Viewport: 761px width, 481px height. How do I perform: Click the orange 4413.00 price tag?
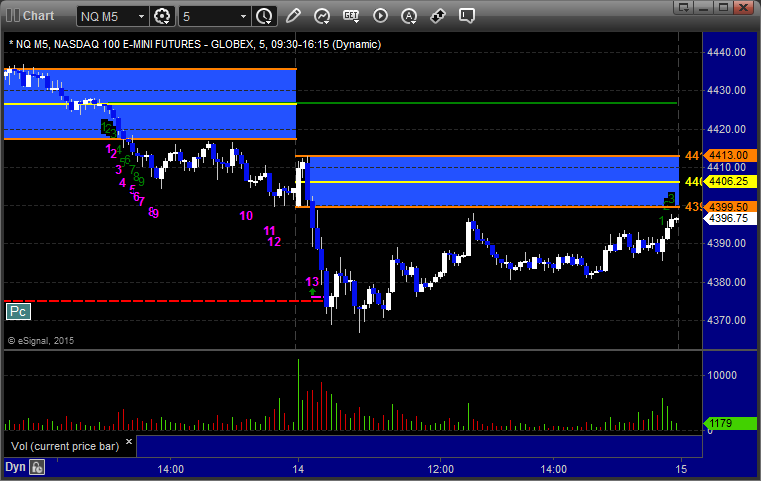click(x=729, y=155)
